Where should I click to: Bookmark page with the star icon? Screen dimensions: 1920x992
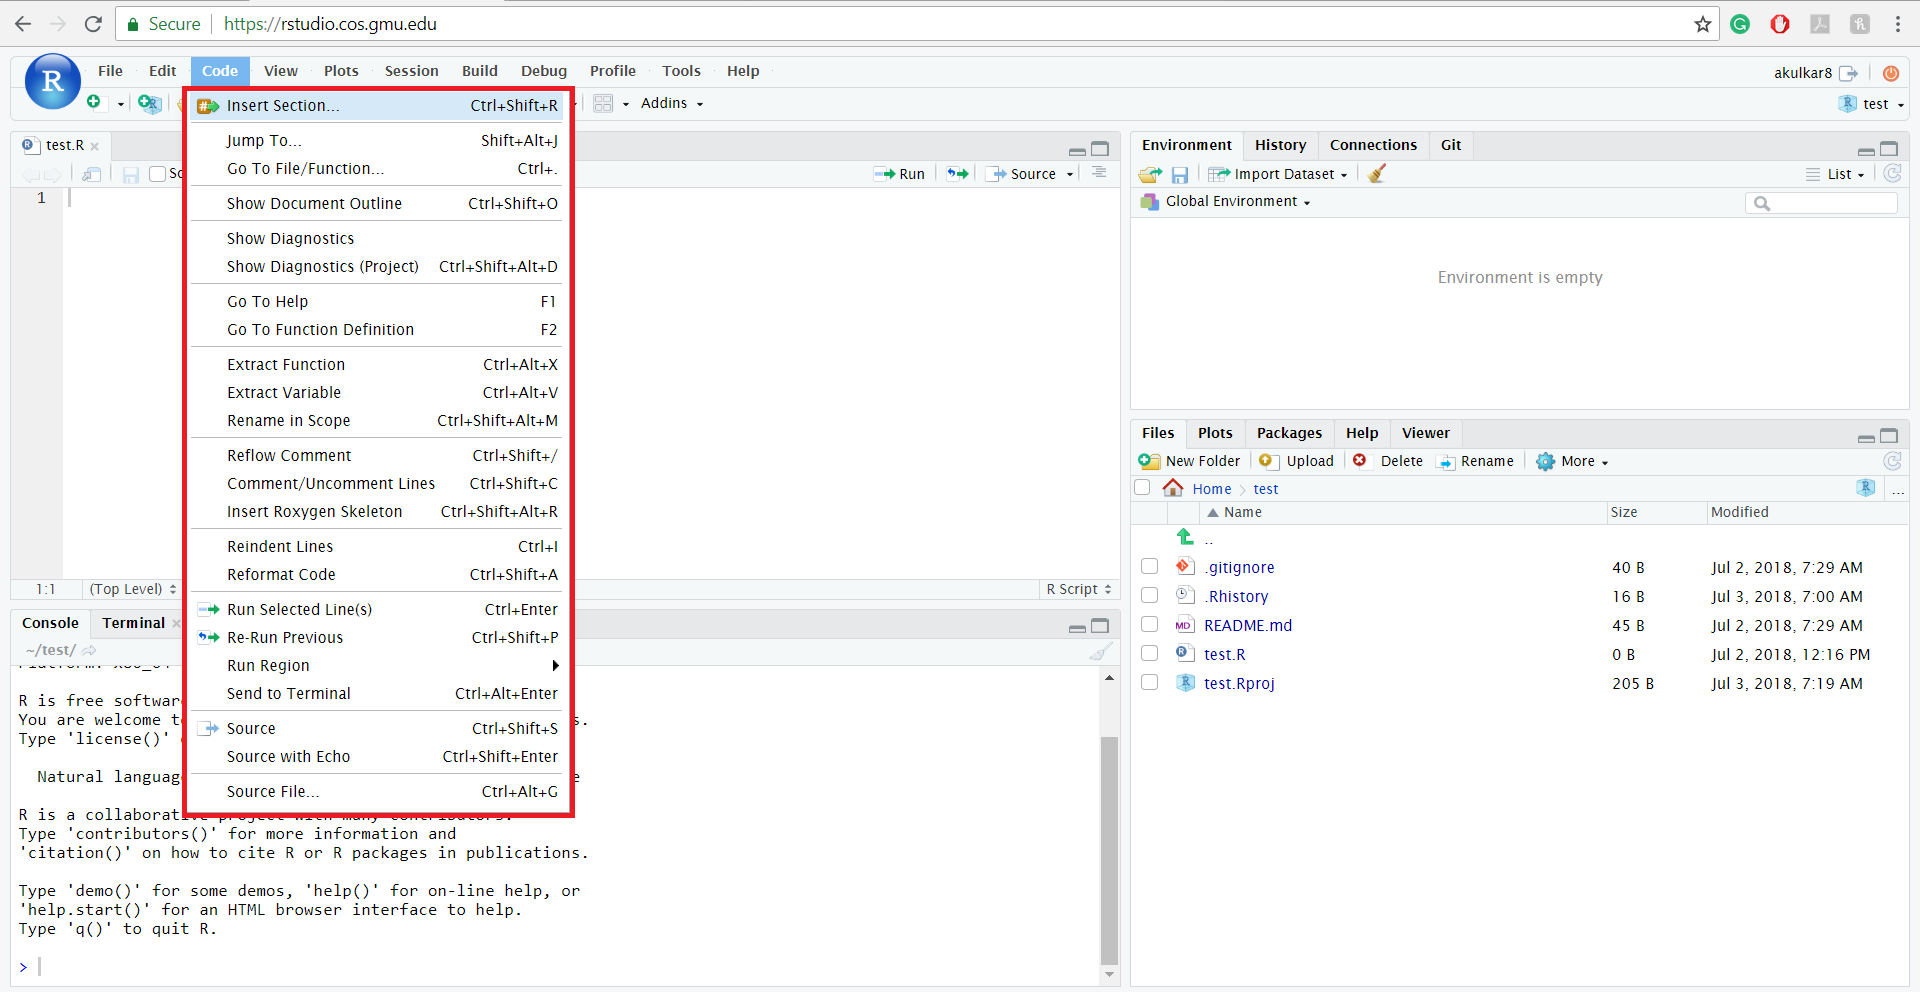[x=1703, y=24]
